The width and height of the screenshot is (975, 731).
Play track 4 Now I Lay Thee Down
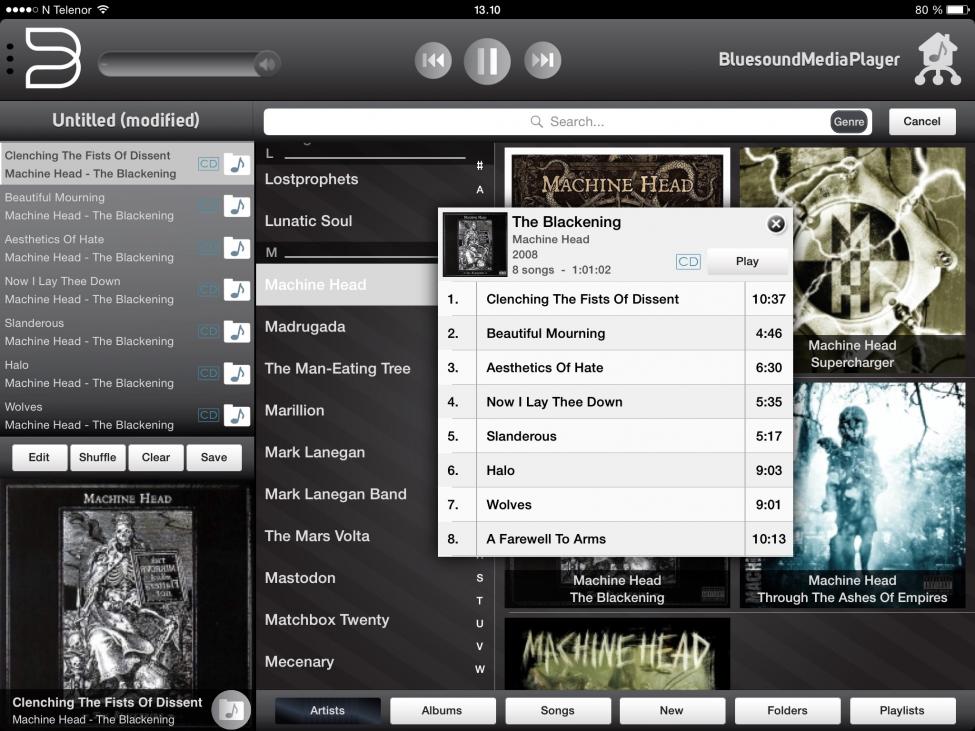(616, 402)
